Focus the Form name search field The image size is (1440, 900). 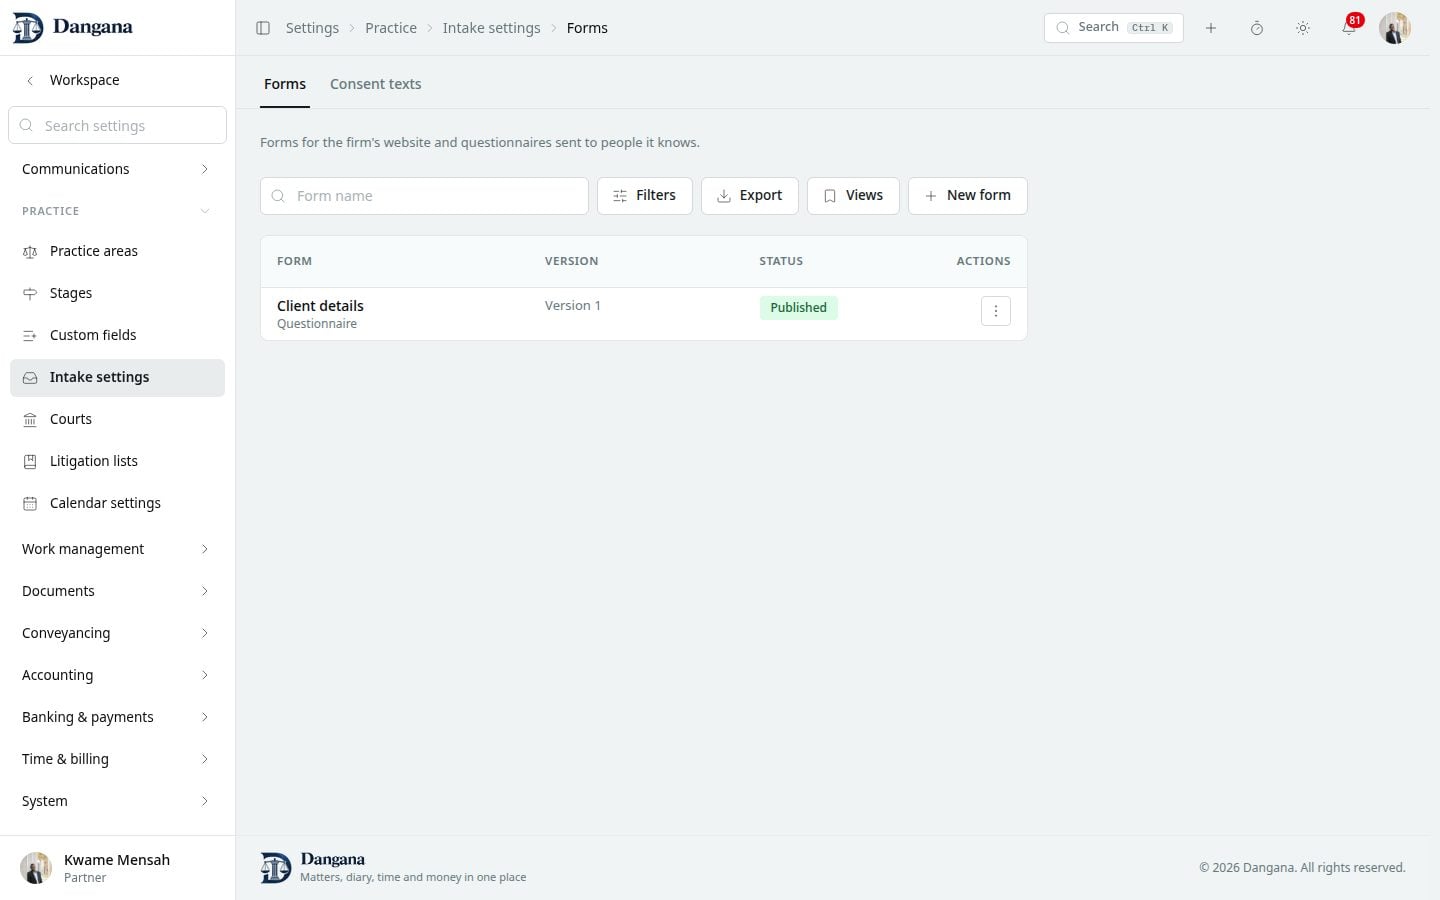point(424,196)
